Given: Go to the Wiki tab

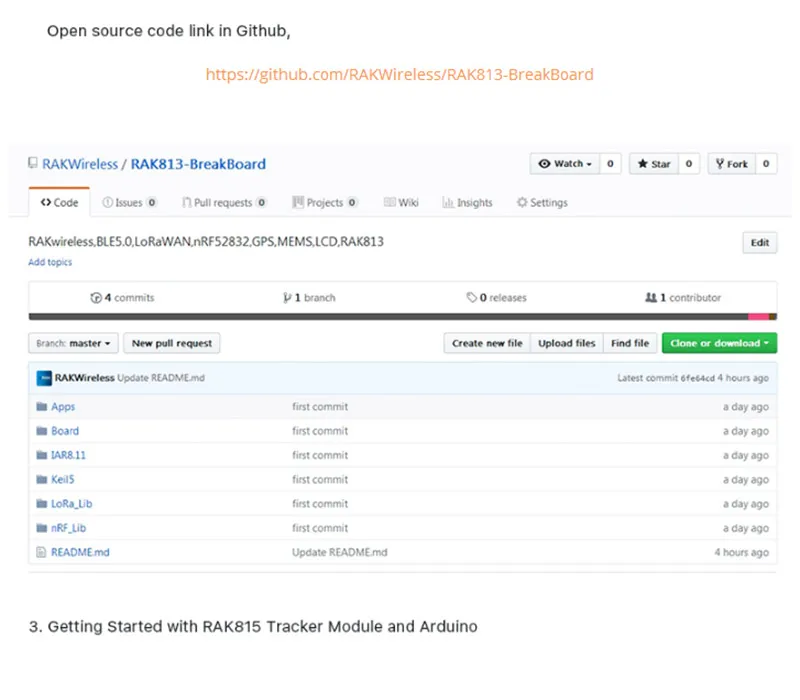Looking at the screenshot, I should tap(401, 203).
